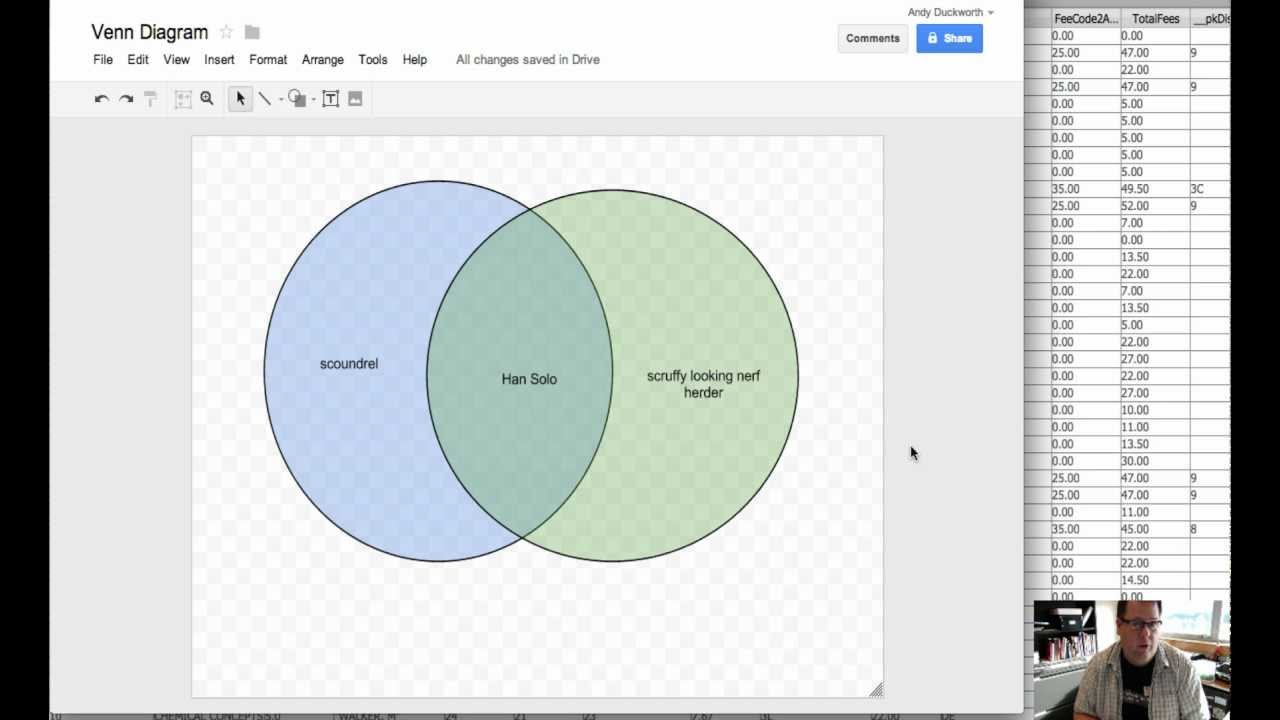Click the Undo arrow icon
The image size is (1280, 720).
coord(101,99)
